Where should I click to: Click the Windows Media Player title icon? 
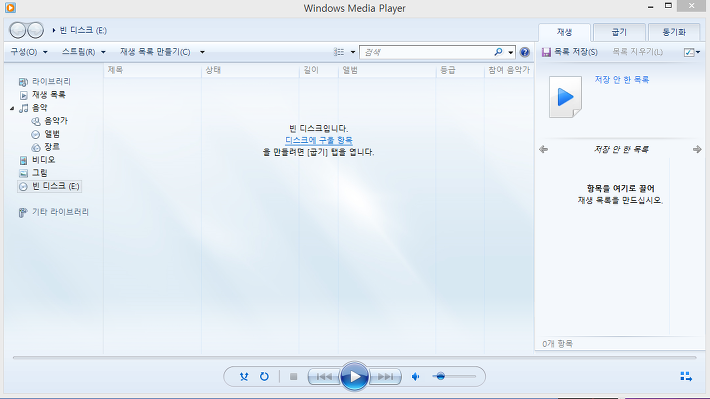click(x=10, y=8)
